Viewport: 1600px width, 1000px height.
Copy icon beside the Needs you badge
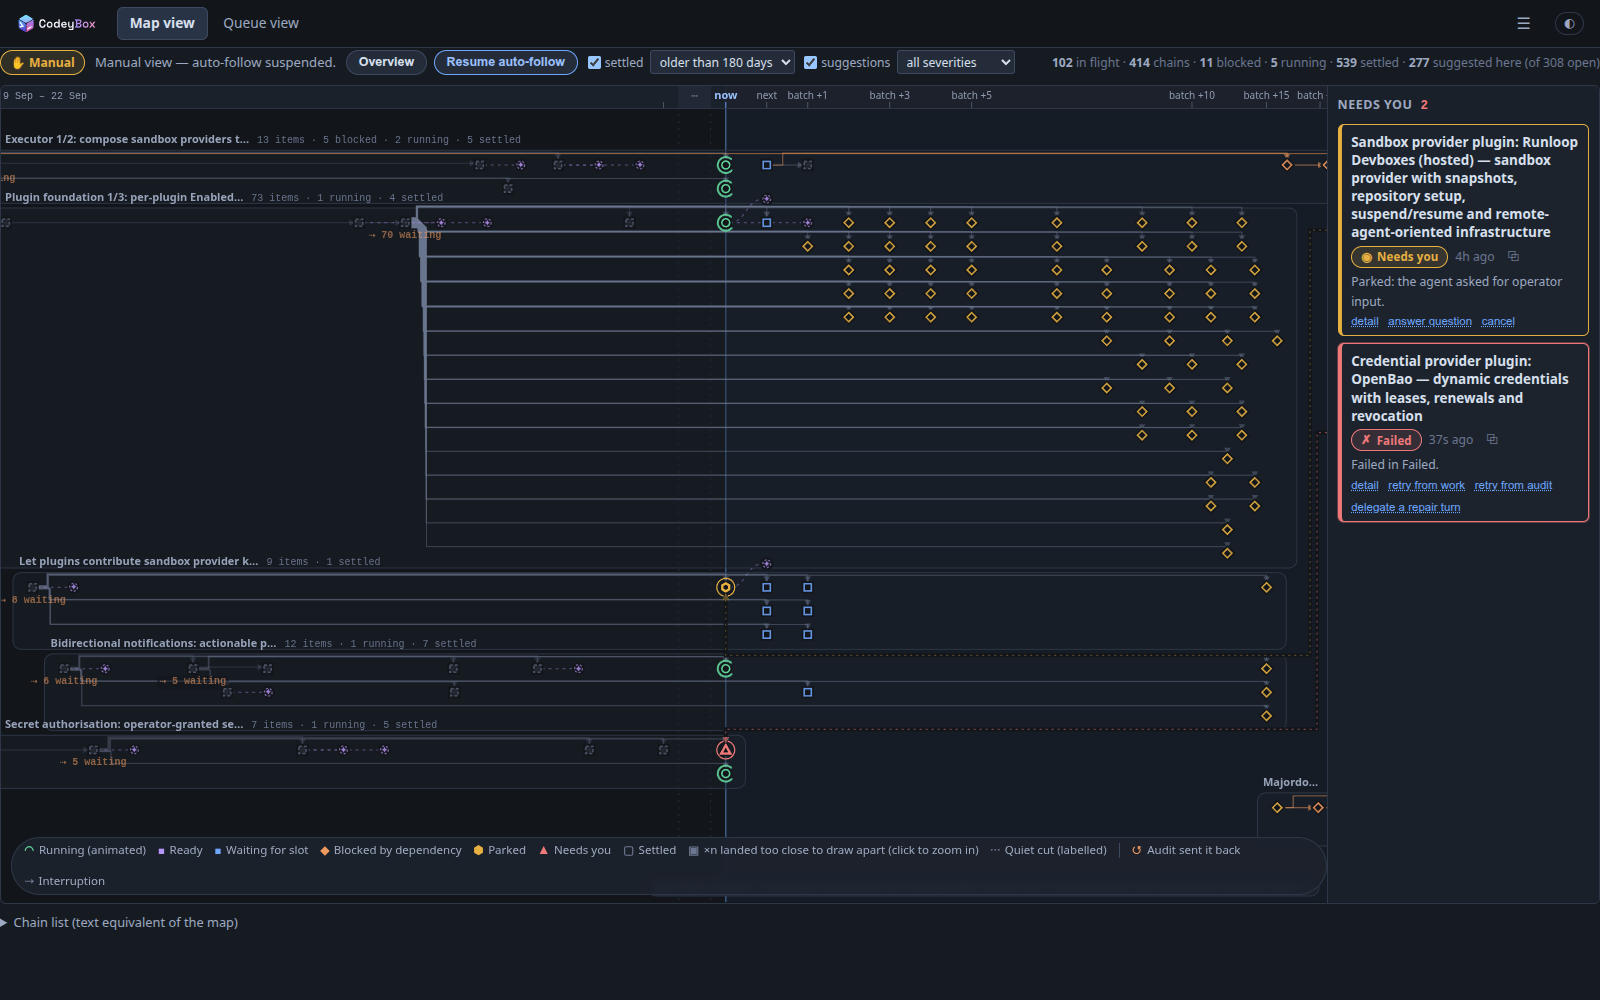(1513, 257)
